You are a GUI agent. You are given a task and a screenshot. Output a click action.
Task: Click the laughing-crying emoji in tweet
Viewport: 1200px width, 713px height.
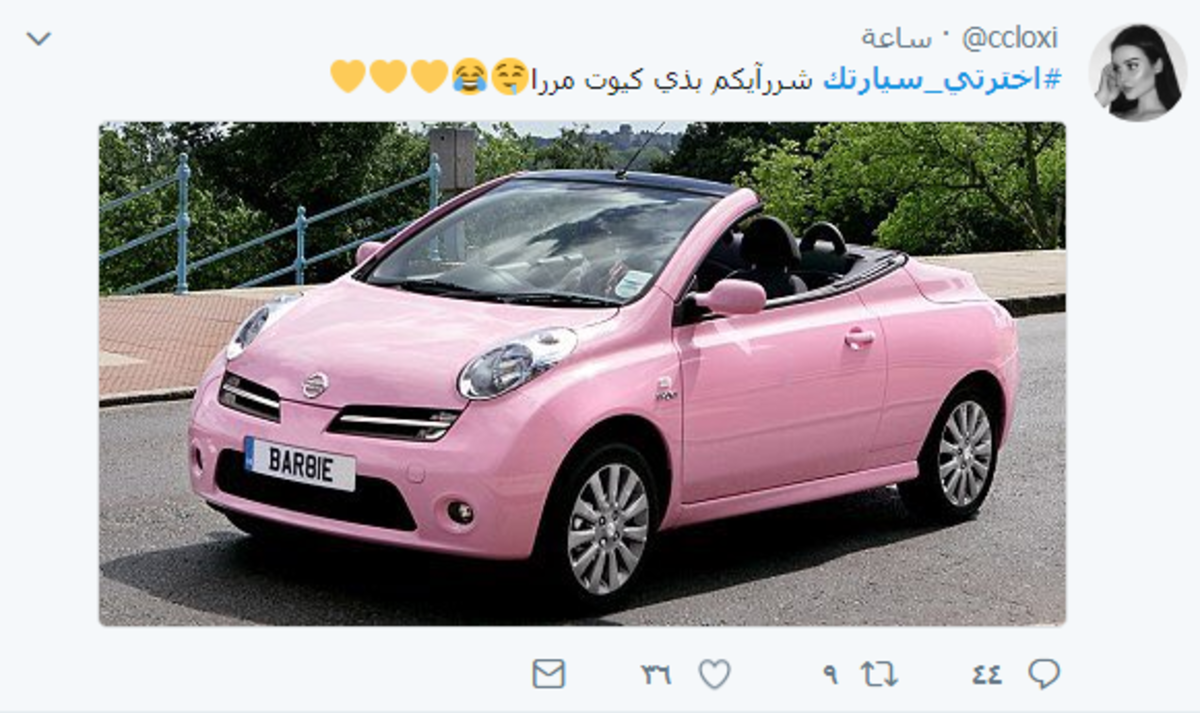[470, 76]
